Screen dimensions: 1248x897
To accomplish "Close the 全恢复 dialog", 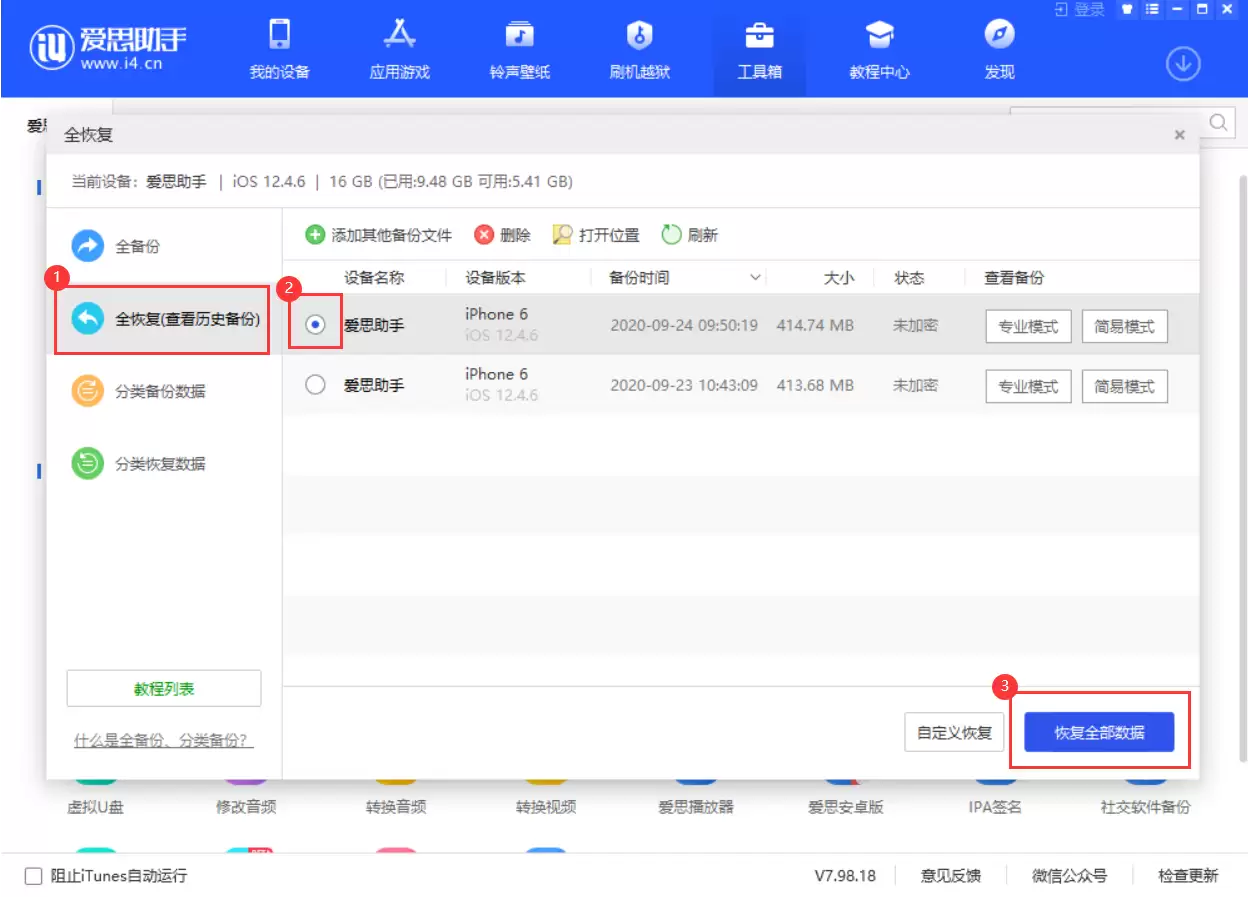I will (x=1180, y=134).
